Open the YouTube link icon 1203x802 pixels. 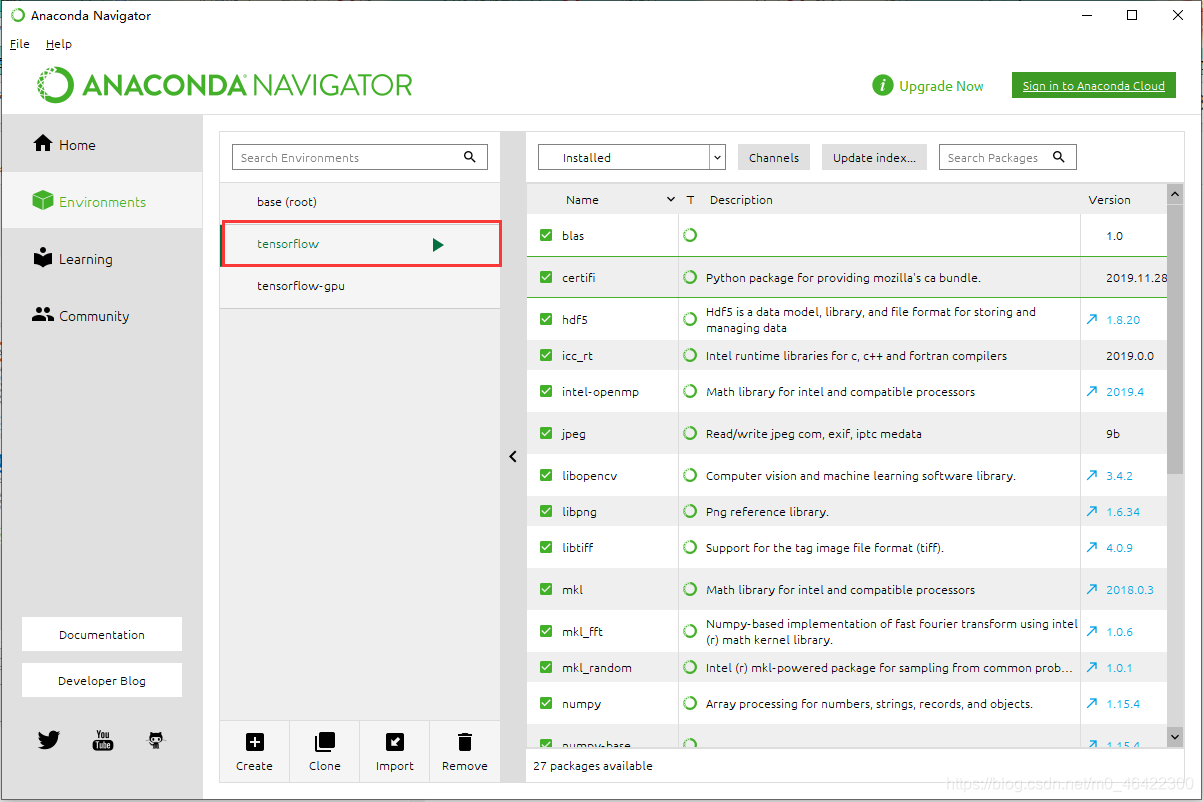point(102,740)
